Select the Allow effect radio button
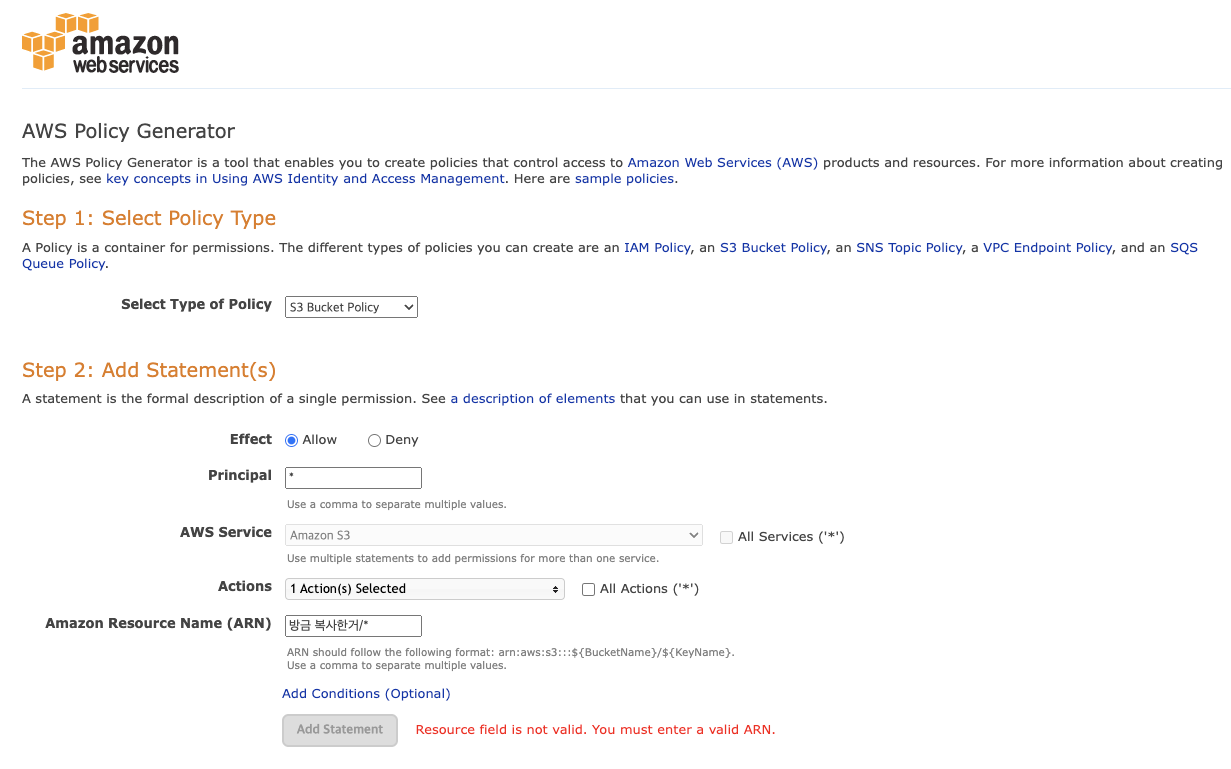 (x=292, y=440)
